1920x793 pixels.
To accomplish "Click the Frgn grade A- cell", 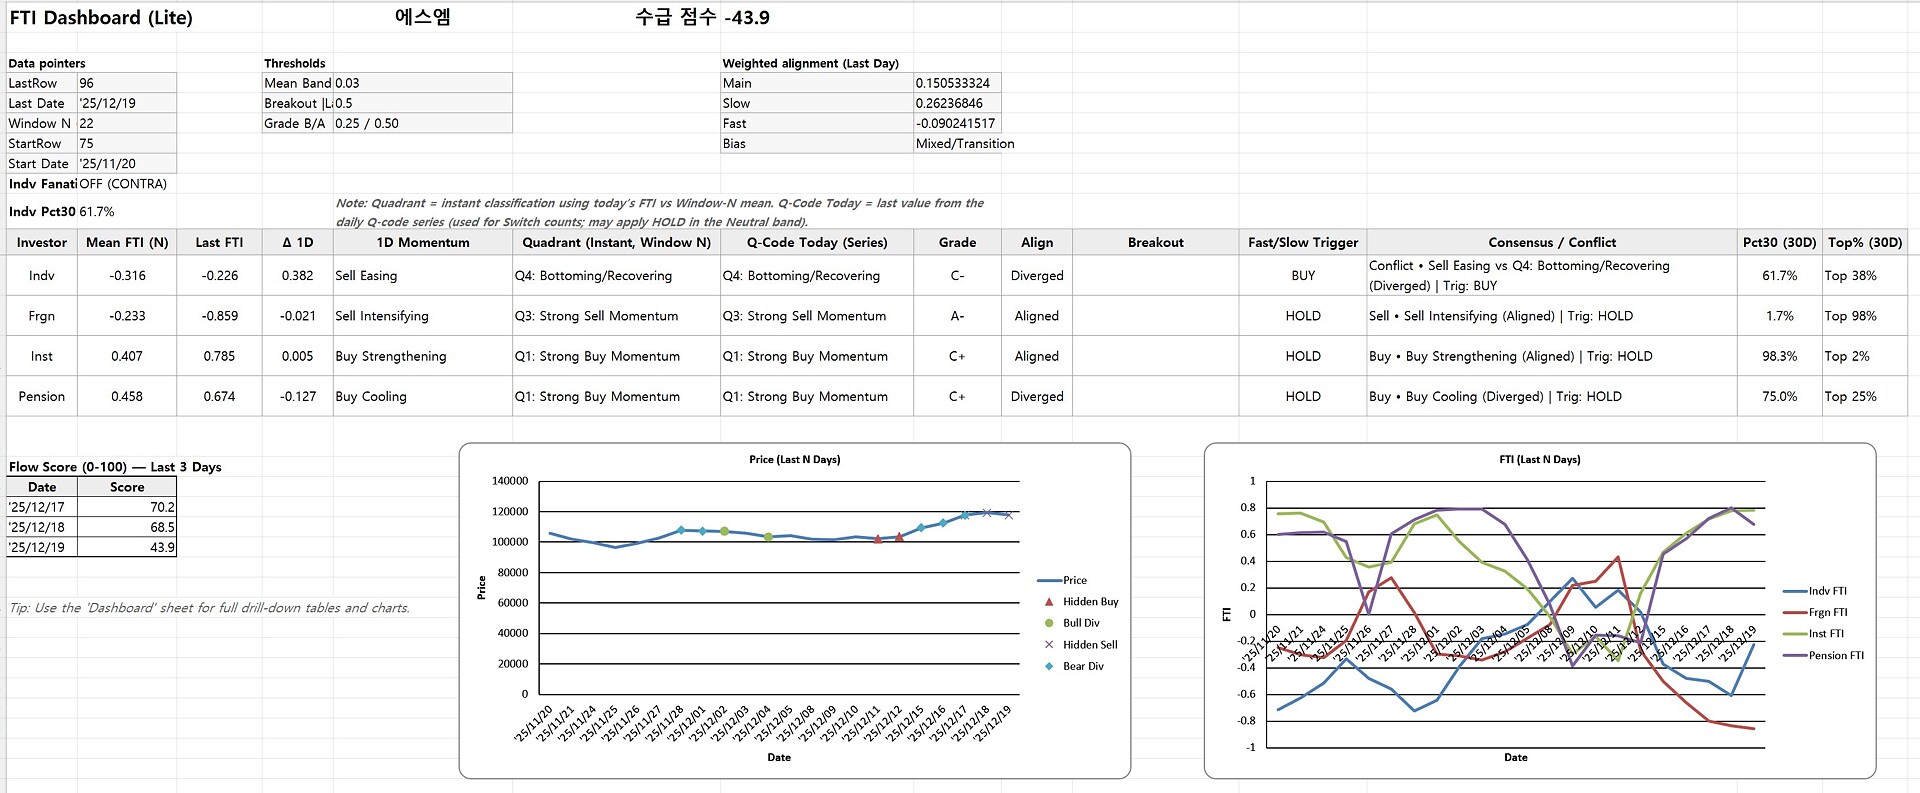I will 956,316.
